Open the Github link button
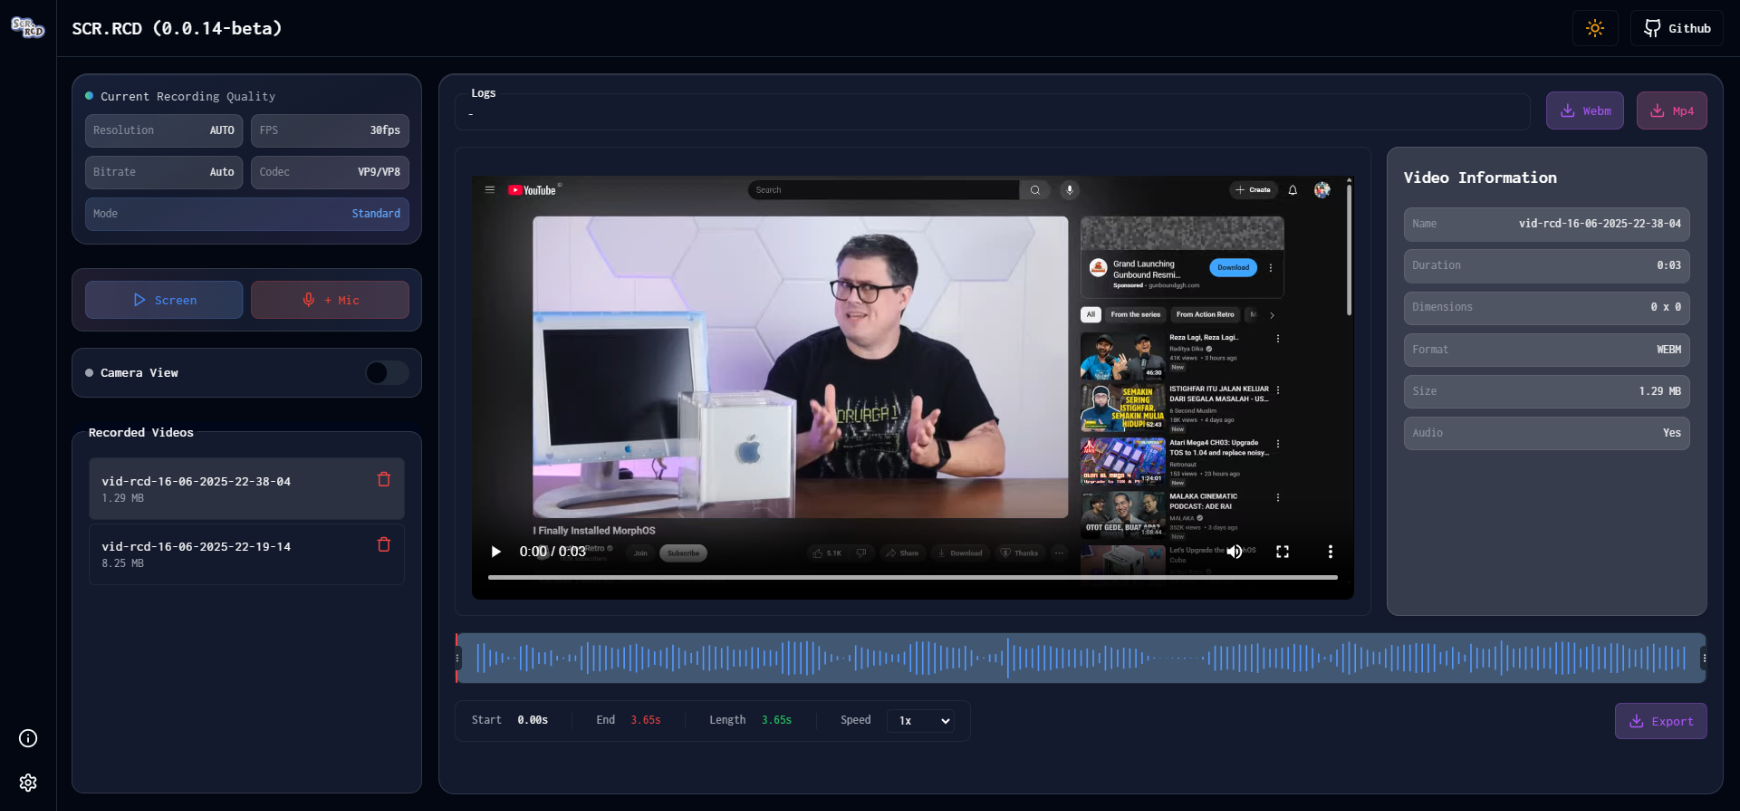The height and width of the screenshot is (811, 1740). pyautogui.click(x=1677, y=28)
